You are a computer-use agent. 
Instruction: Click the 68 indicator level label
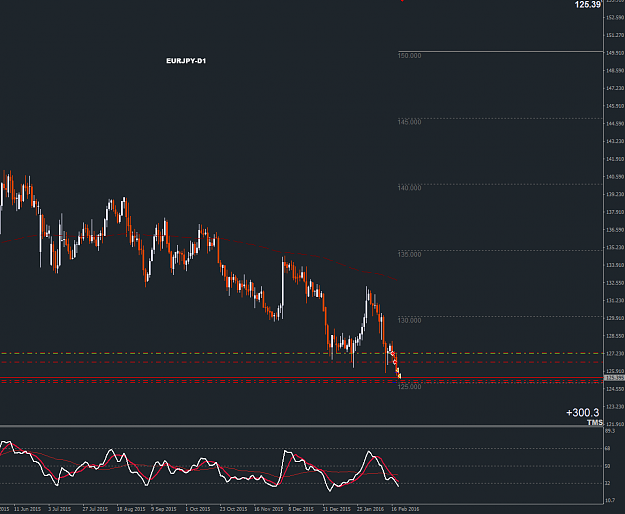[x=607, y=449]
